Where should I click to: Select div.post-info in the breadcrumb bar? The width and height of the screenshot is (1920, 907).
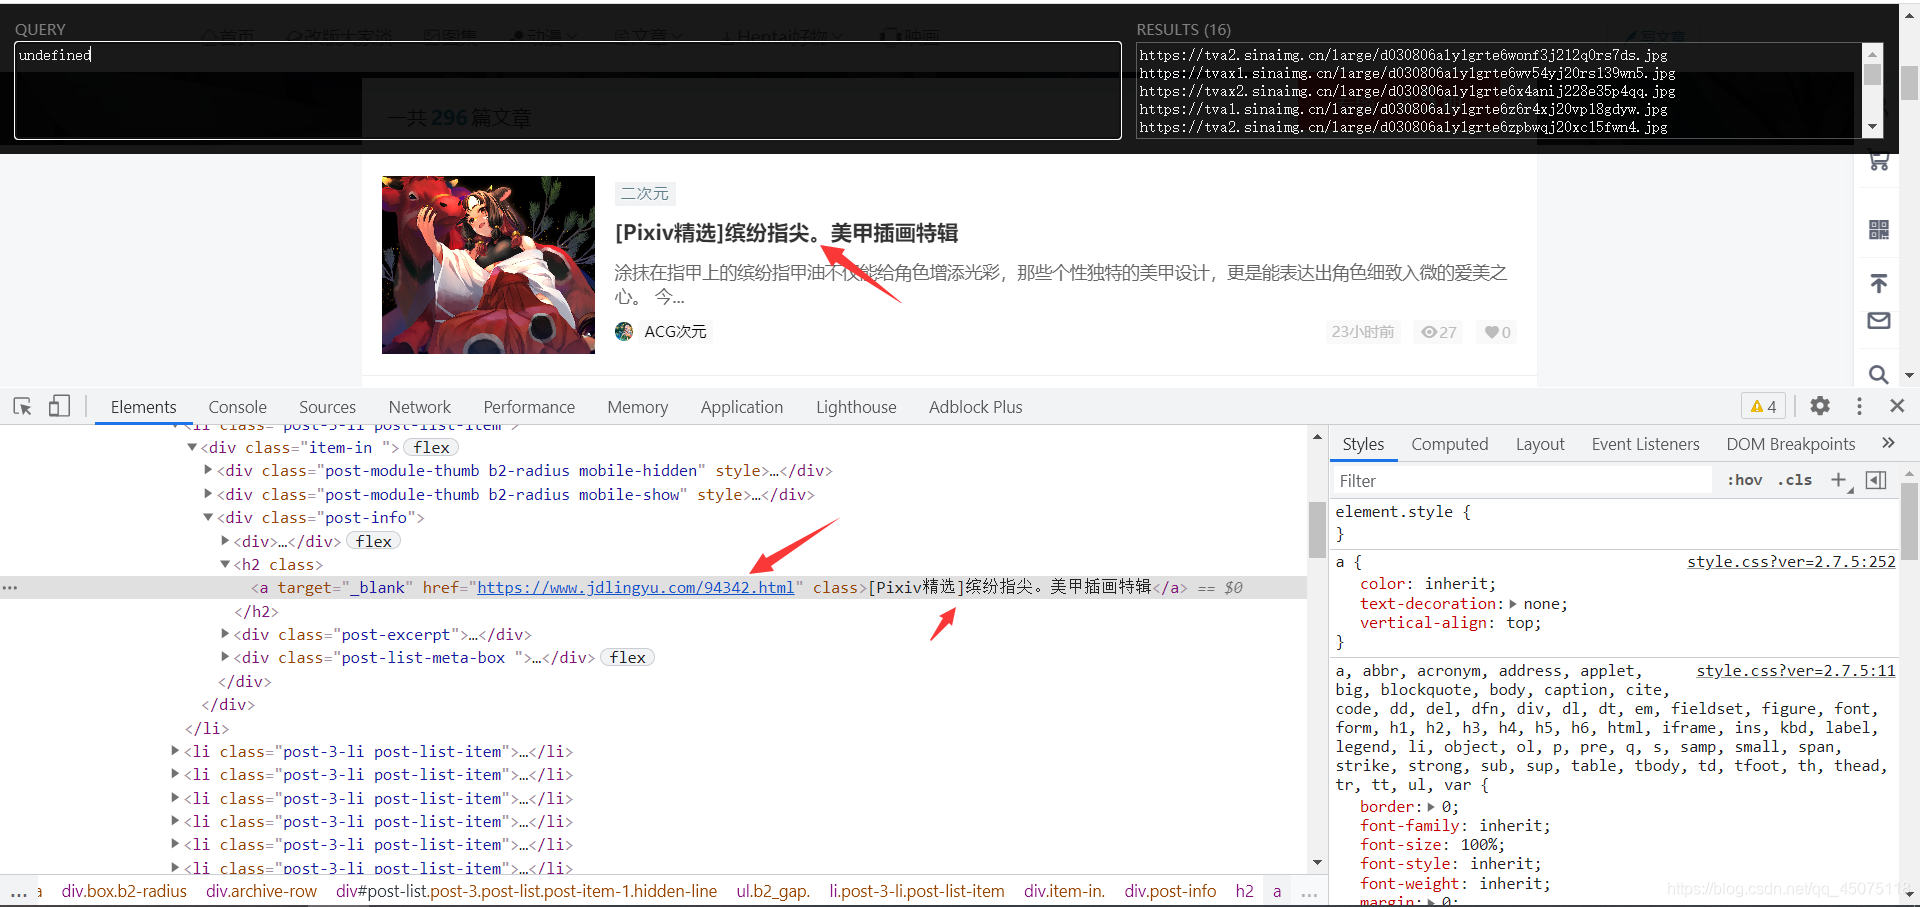click(1170, 891)
